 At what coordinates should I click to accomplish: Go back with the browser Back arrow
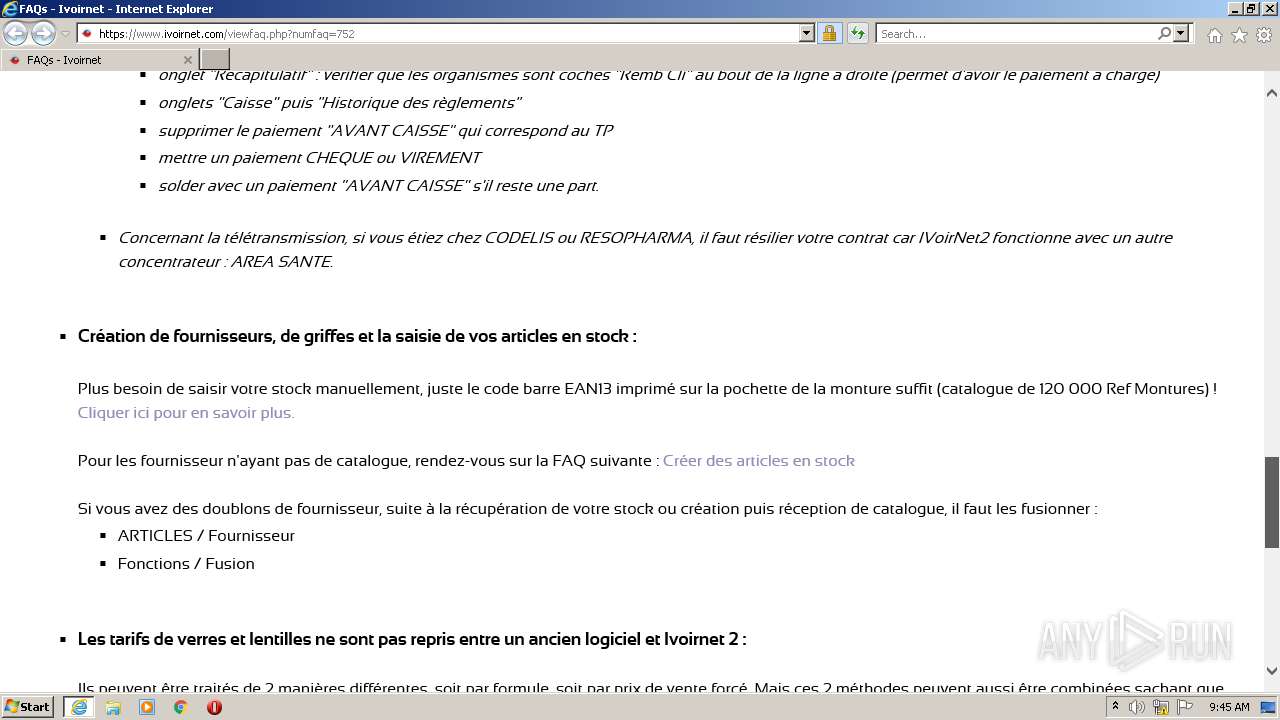(16, 34)
